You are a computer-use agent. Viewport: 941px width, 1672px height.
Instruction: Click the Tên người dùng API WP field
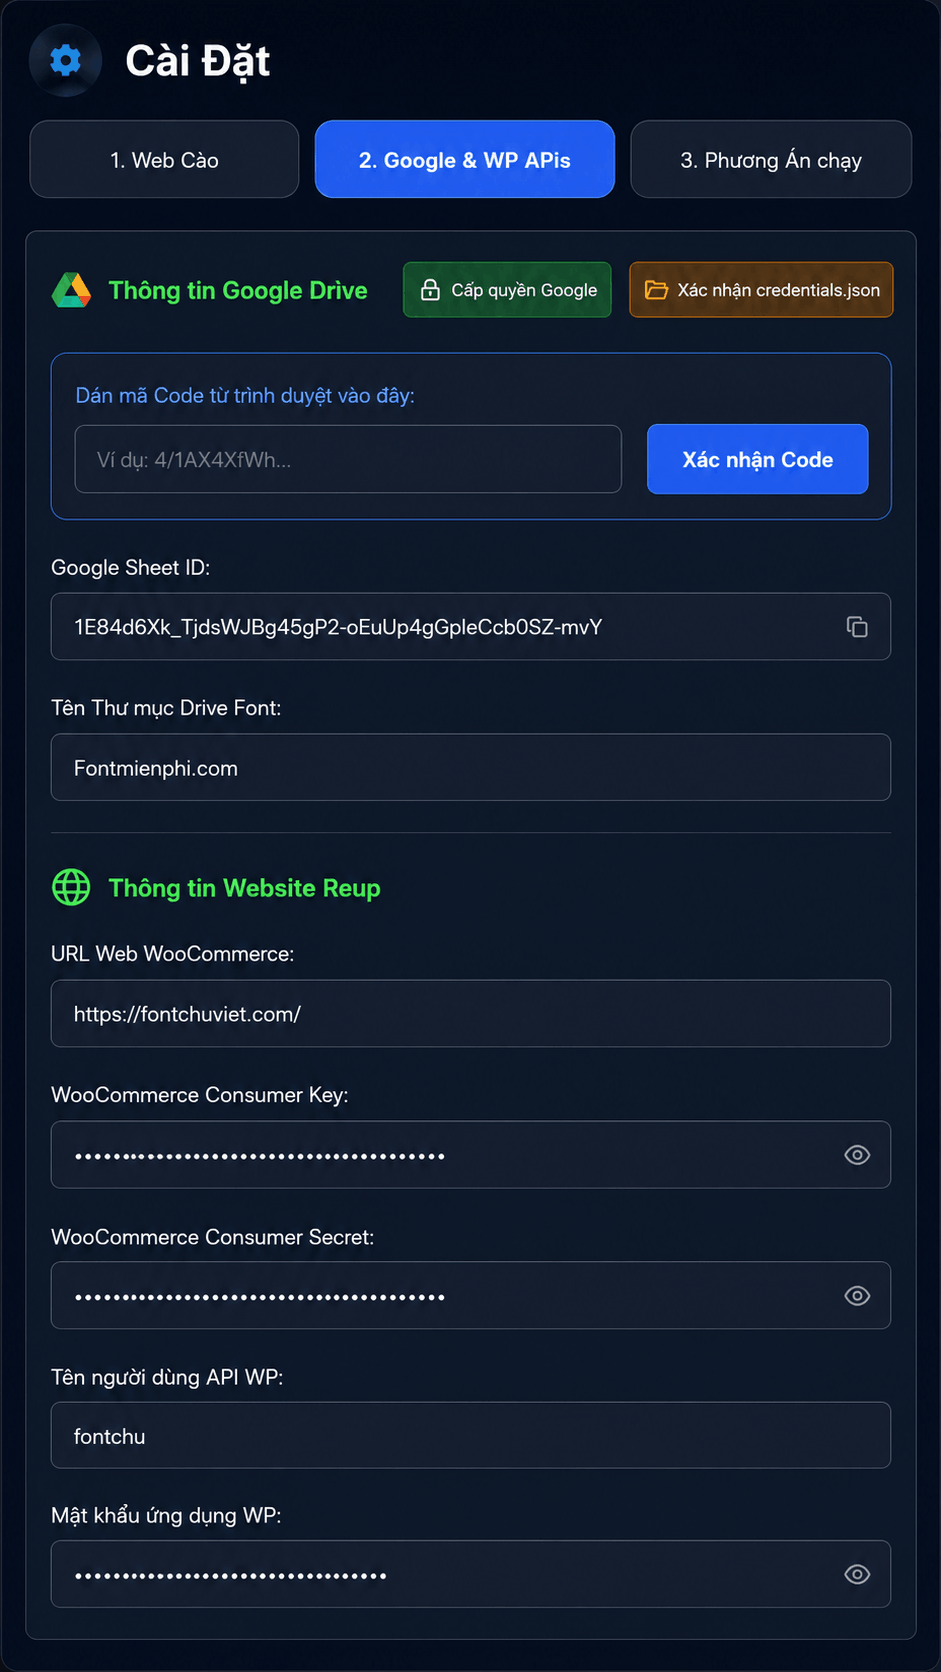(471, 1436)
